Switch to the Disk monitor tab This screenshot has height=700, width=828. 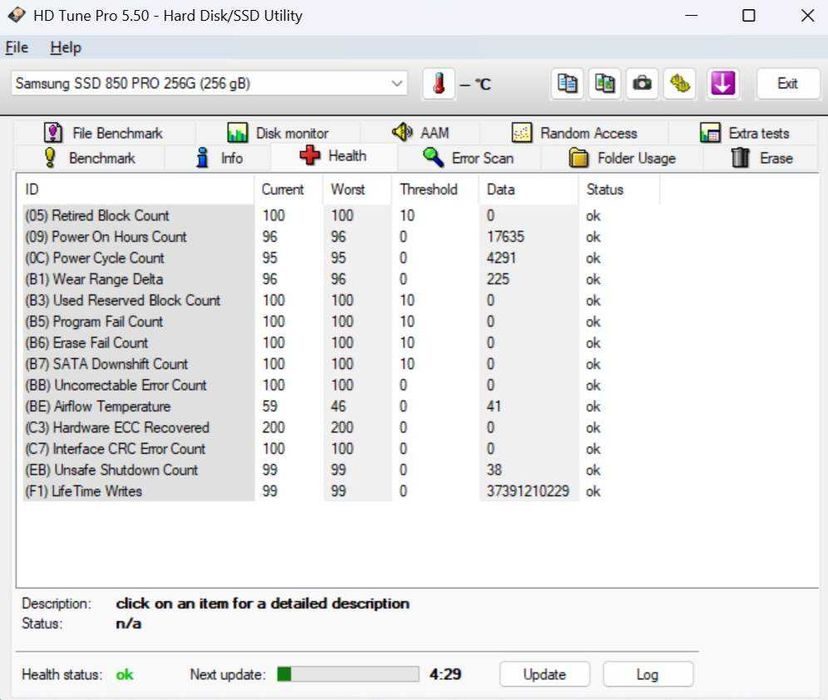278,133
